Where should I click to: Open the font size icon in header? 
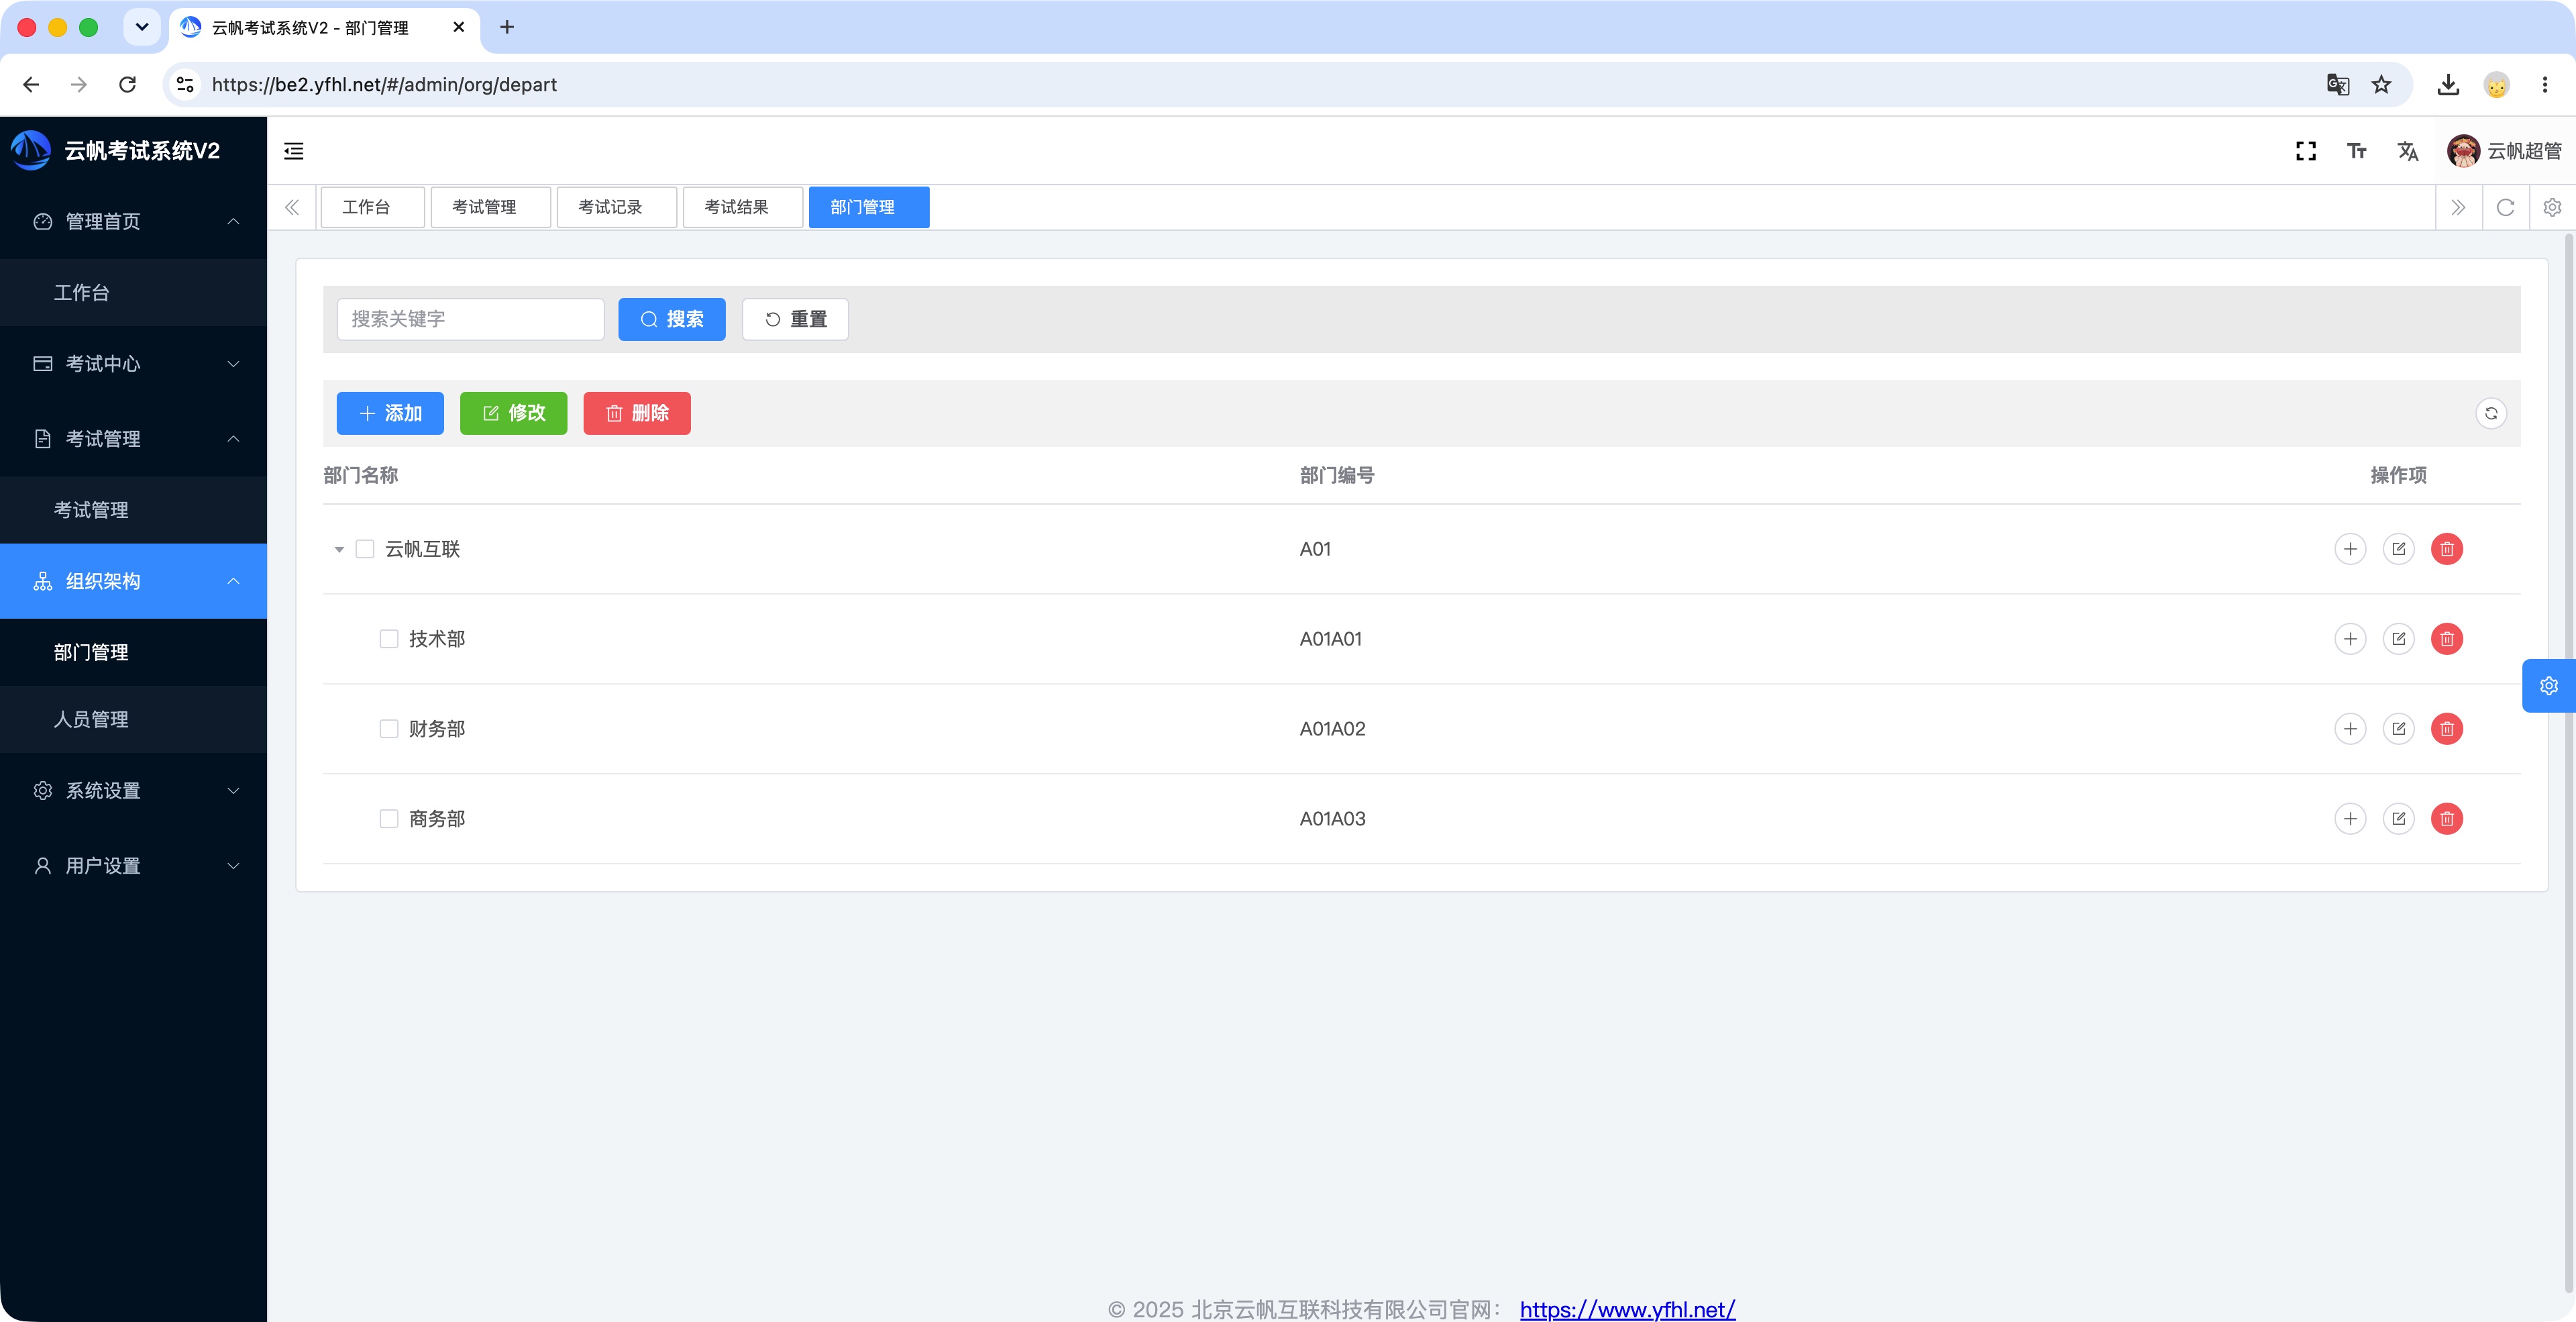coord(2357,151)
